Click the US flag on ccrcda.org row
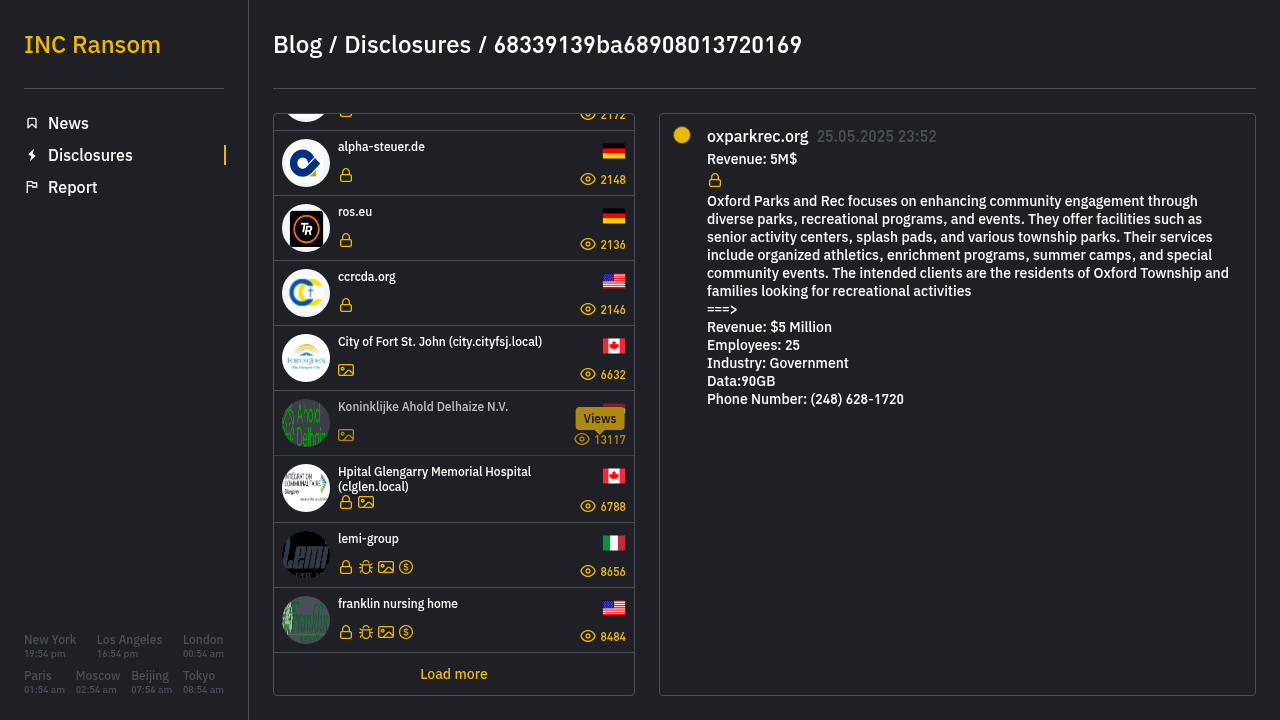 point(614,281)
